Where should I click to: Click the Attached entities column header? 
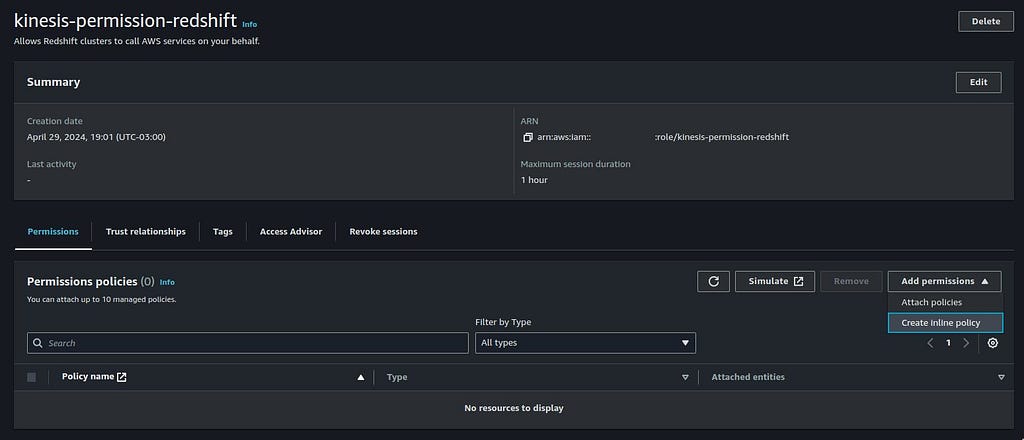[x=748, y=377]
